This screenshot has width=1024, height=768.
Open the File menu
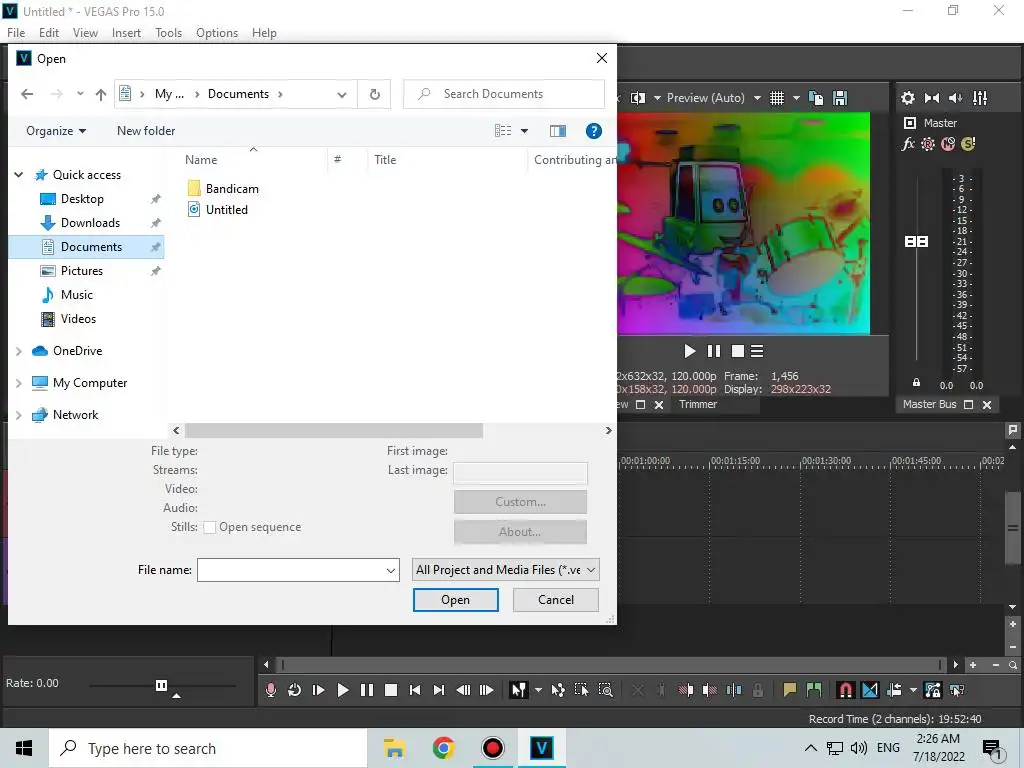coord(16,33)
